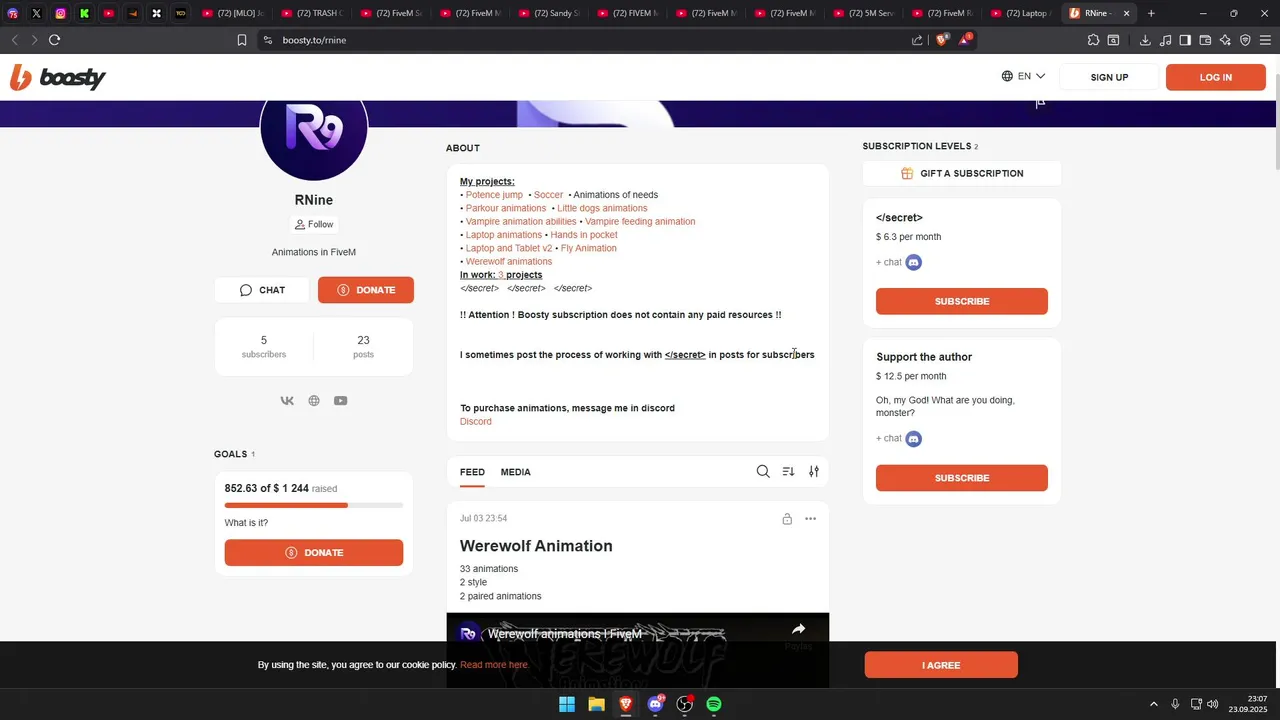Click the Brave Rewards triangle icon
Screen dimensions: 1280x720
click(965, 40)
